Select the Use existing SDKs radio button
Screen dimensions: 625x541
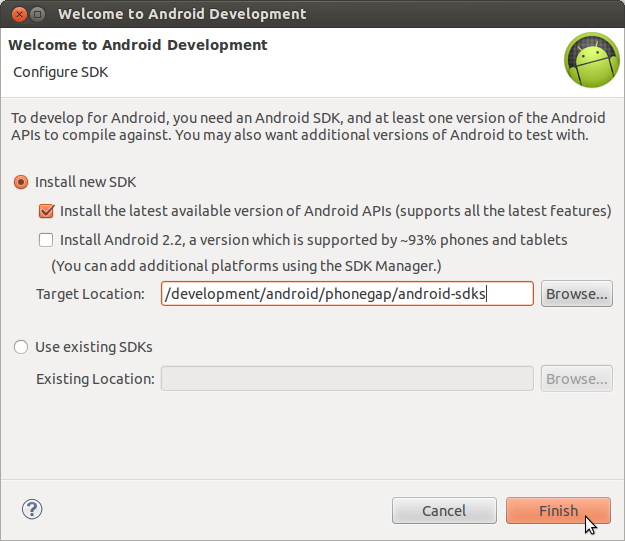[x=21, y=347]
